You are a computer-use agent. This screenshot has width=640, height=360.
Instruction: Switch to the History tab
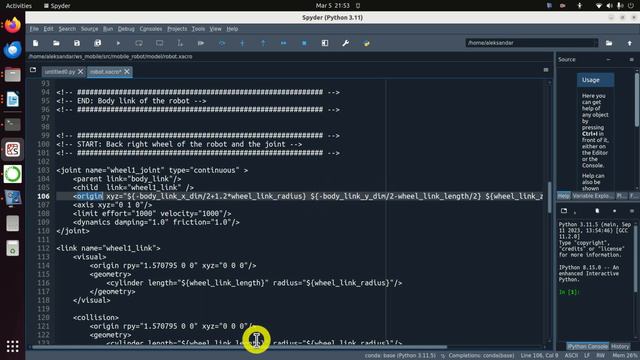point(620,347)
